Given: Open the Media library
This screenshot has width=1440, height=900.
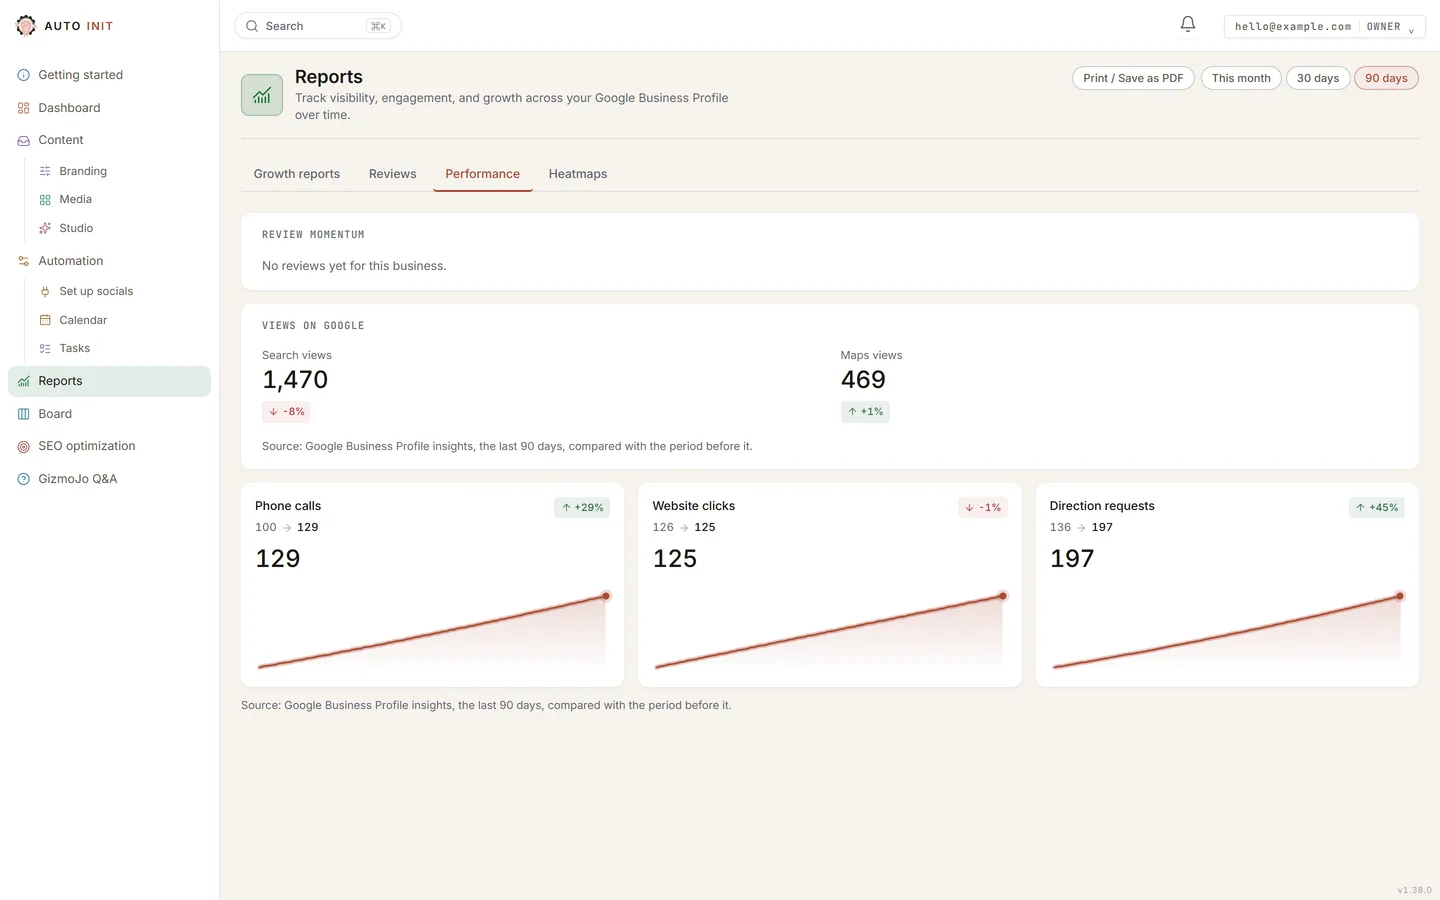Looking at the screenshot, I should (120, 200).
